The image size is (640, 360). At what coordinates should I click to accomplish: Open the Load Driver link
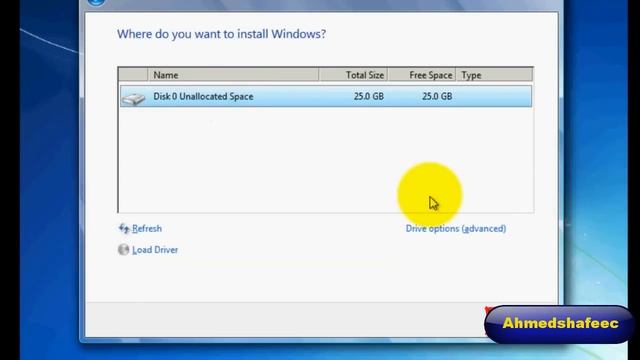pyautogui.click(x=155, y=250)
